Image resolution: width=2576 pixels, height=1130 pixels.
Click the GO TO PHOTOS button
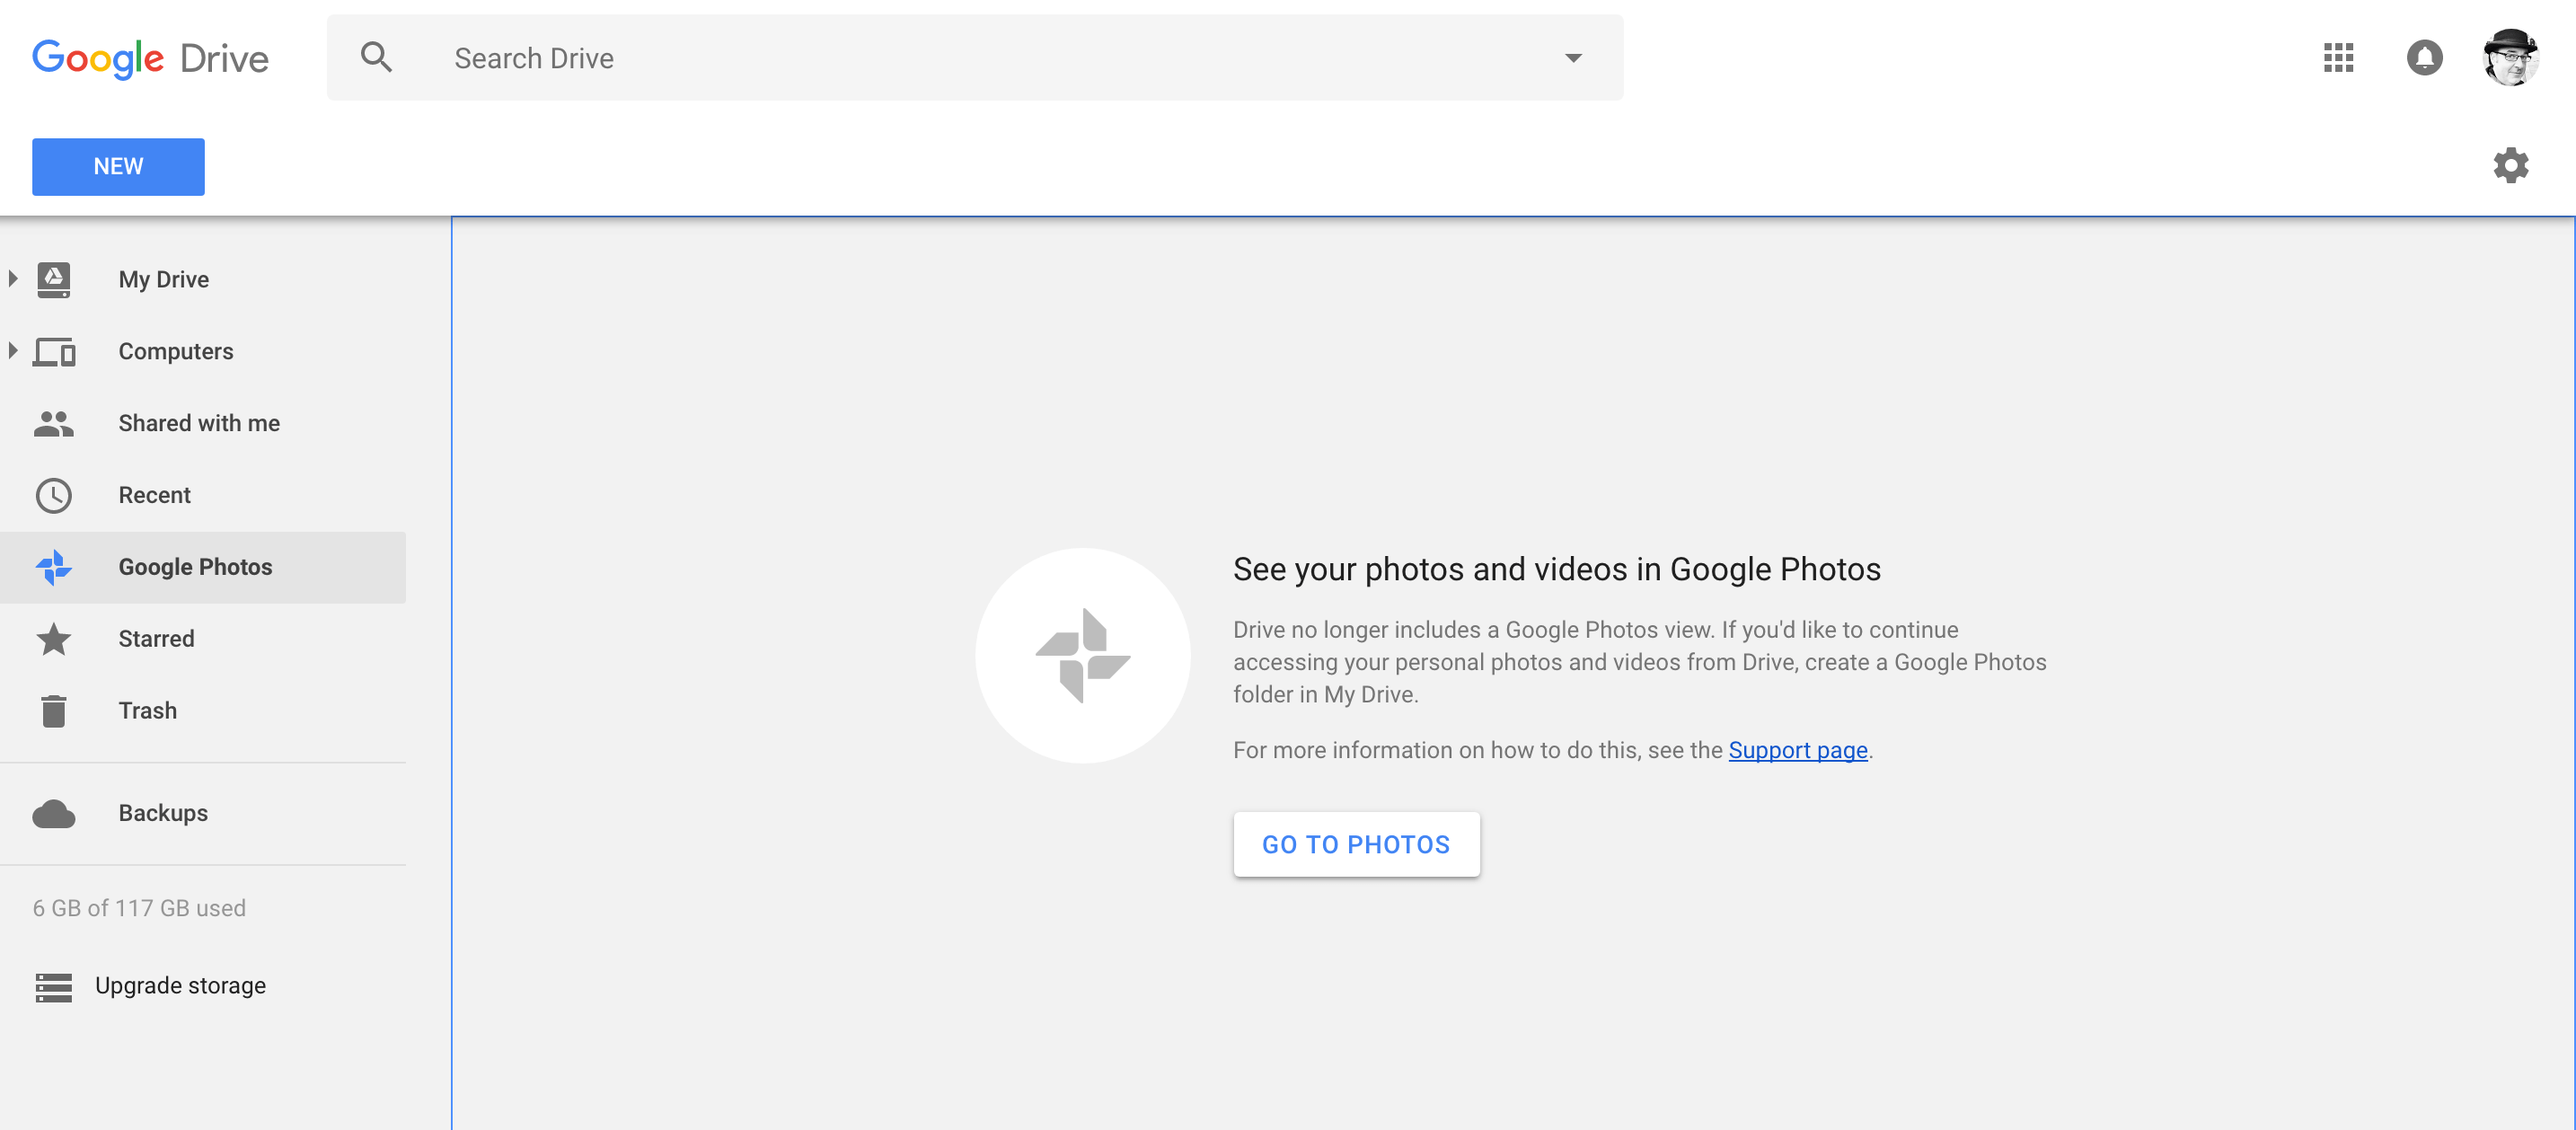pos(1356,844)
